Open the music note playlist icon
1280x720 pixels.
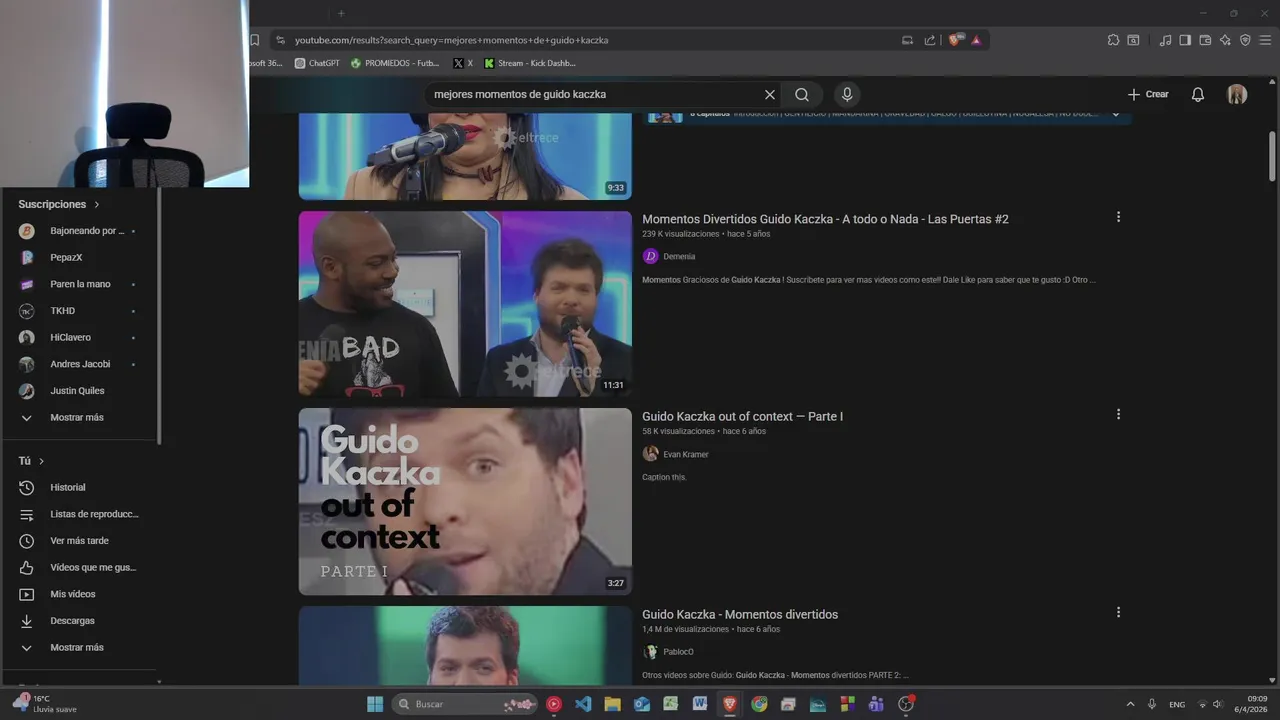pyautogui.click(x=1165, y=40)
